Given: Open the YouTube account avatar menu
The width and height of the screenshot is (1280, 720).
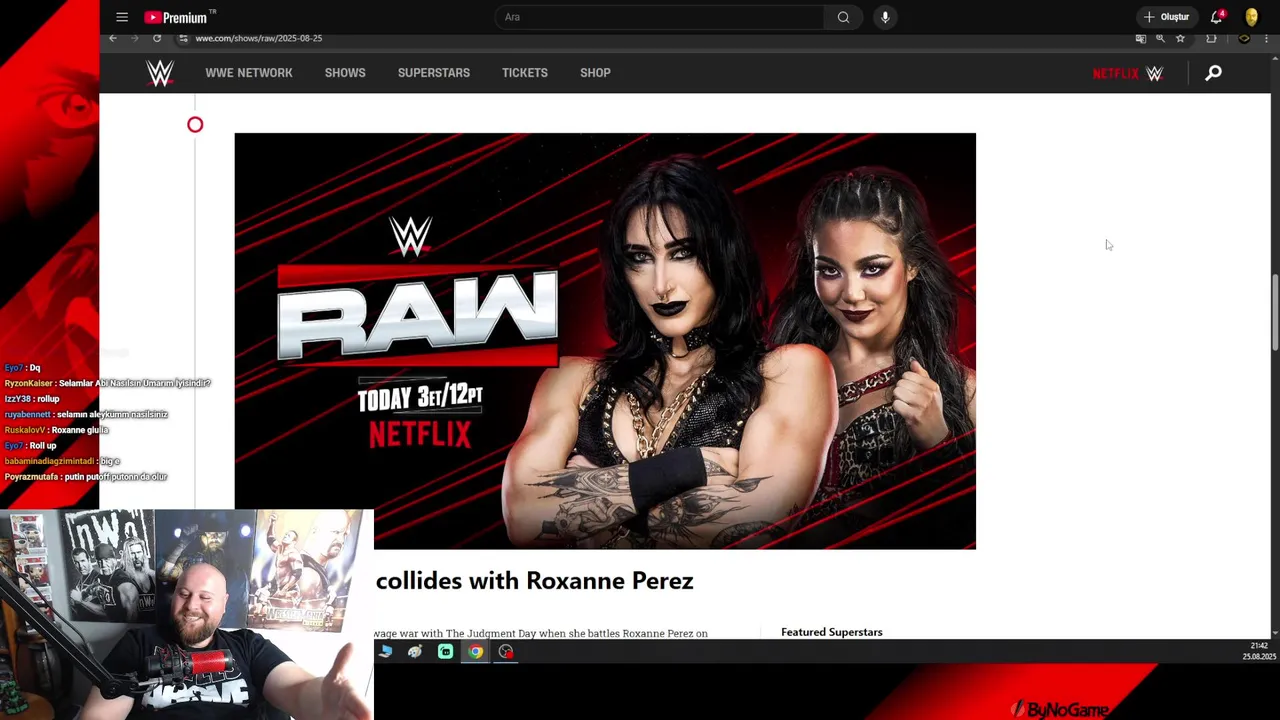Looking at the screenshot, I should [x=1251, y=17].
